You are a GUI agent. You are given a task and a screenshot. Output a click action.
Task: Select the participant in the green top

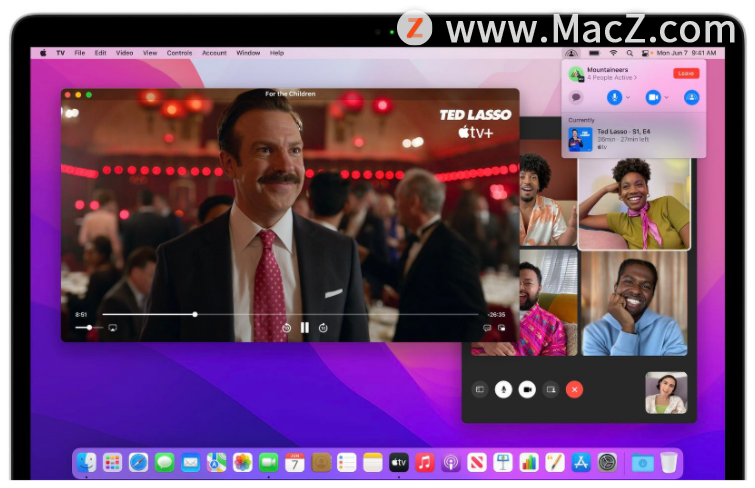(x=634, y=204)
